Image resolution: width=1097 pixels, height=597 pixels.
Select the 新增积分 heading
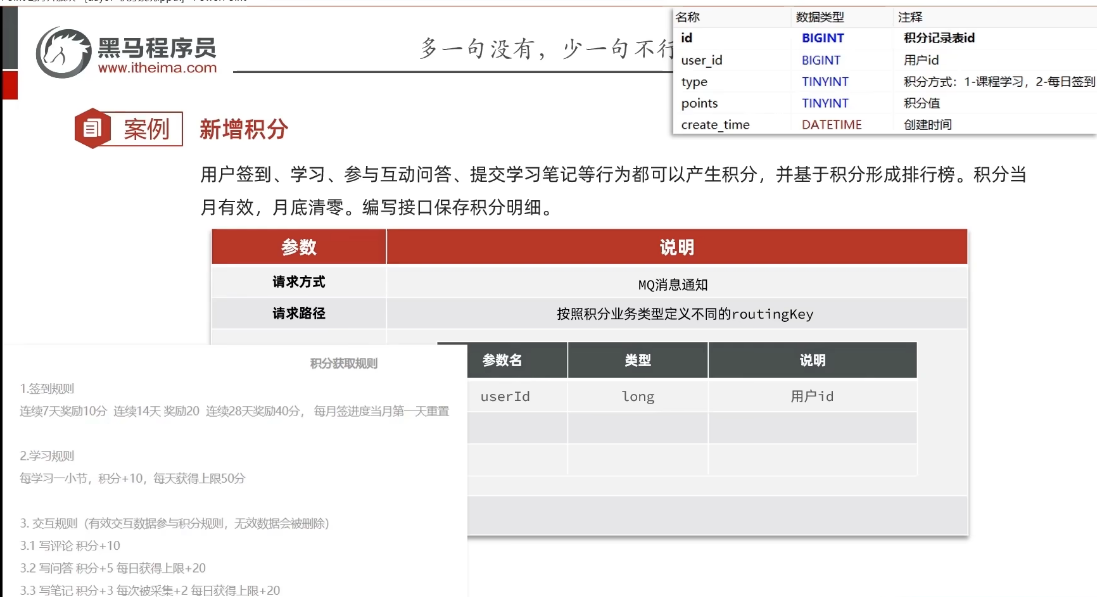coord(243,129)
